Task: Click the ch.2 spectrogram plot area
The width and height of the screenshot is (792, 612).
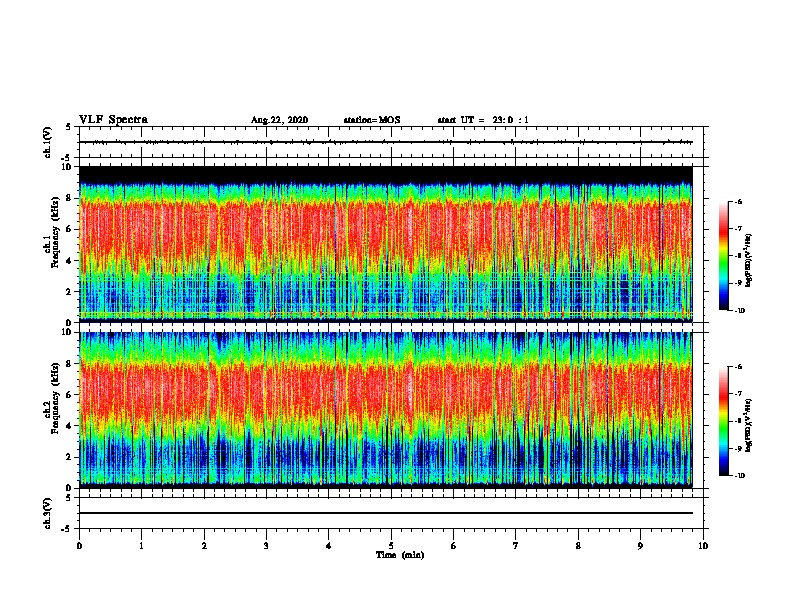Action: tap(385, 410)
